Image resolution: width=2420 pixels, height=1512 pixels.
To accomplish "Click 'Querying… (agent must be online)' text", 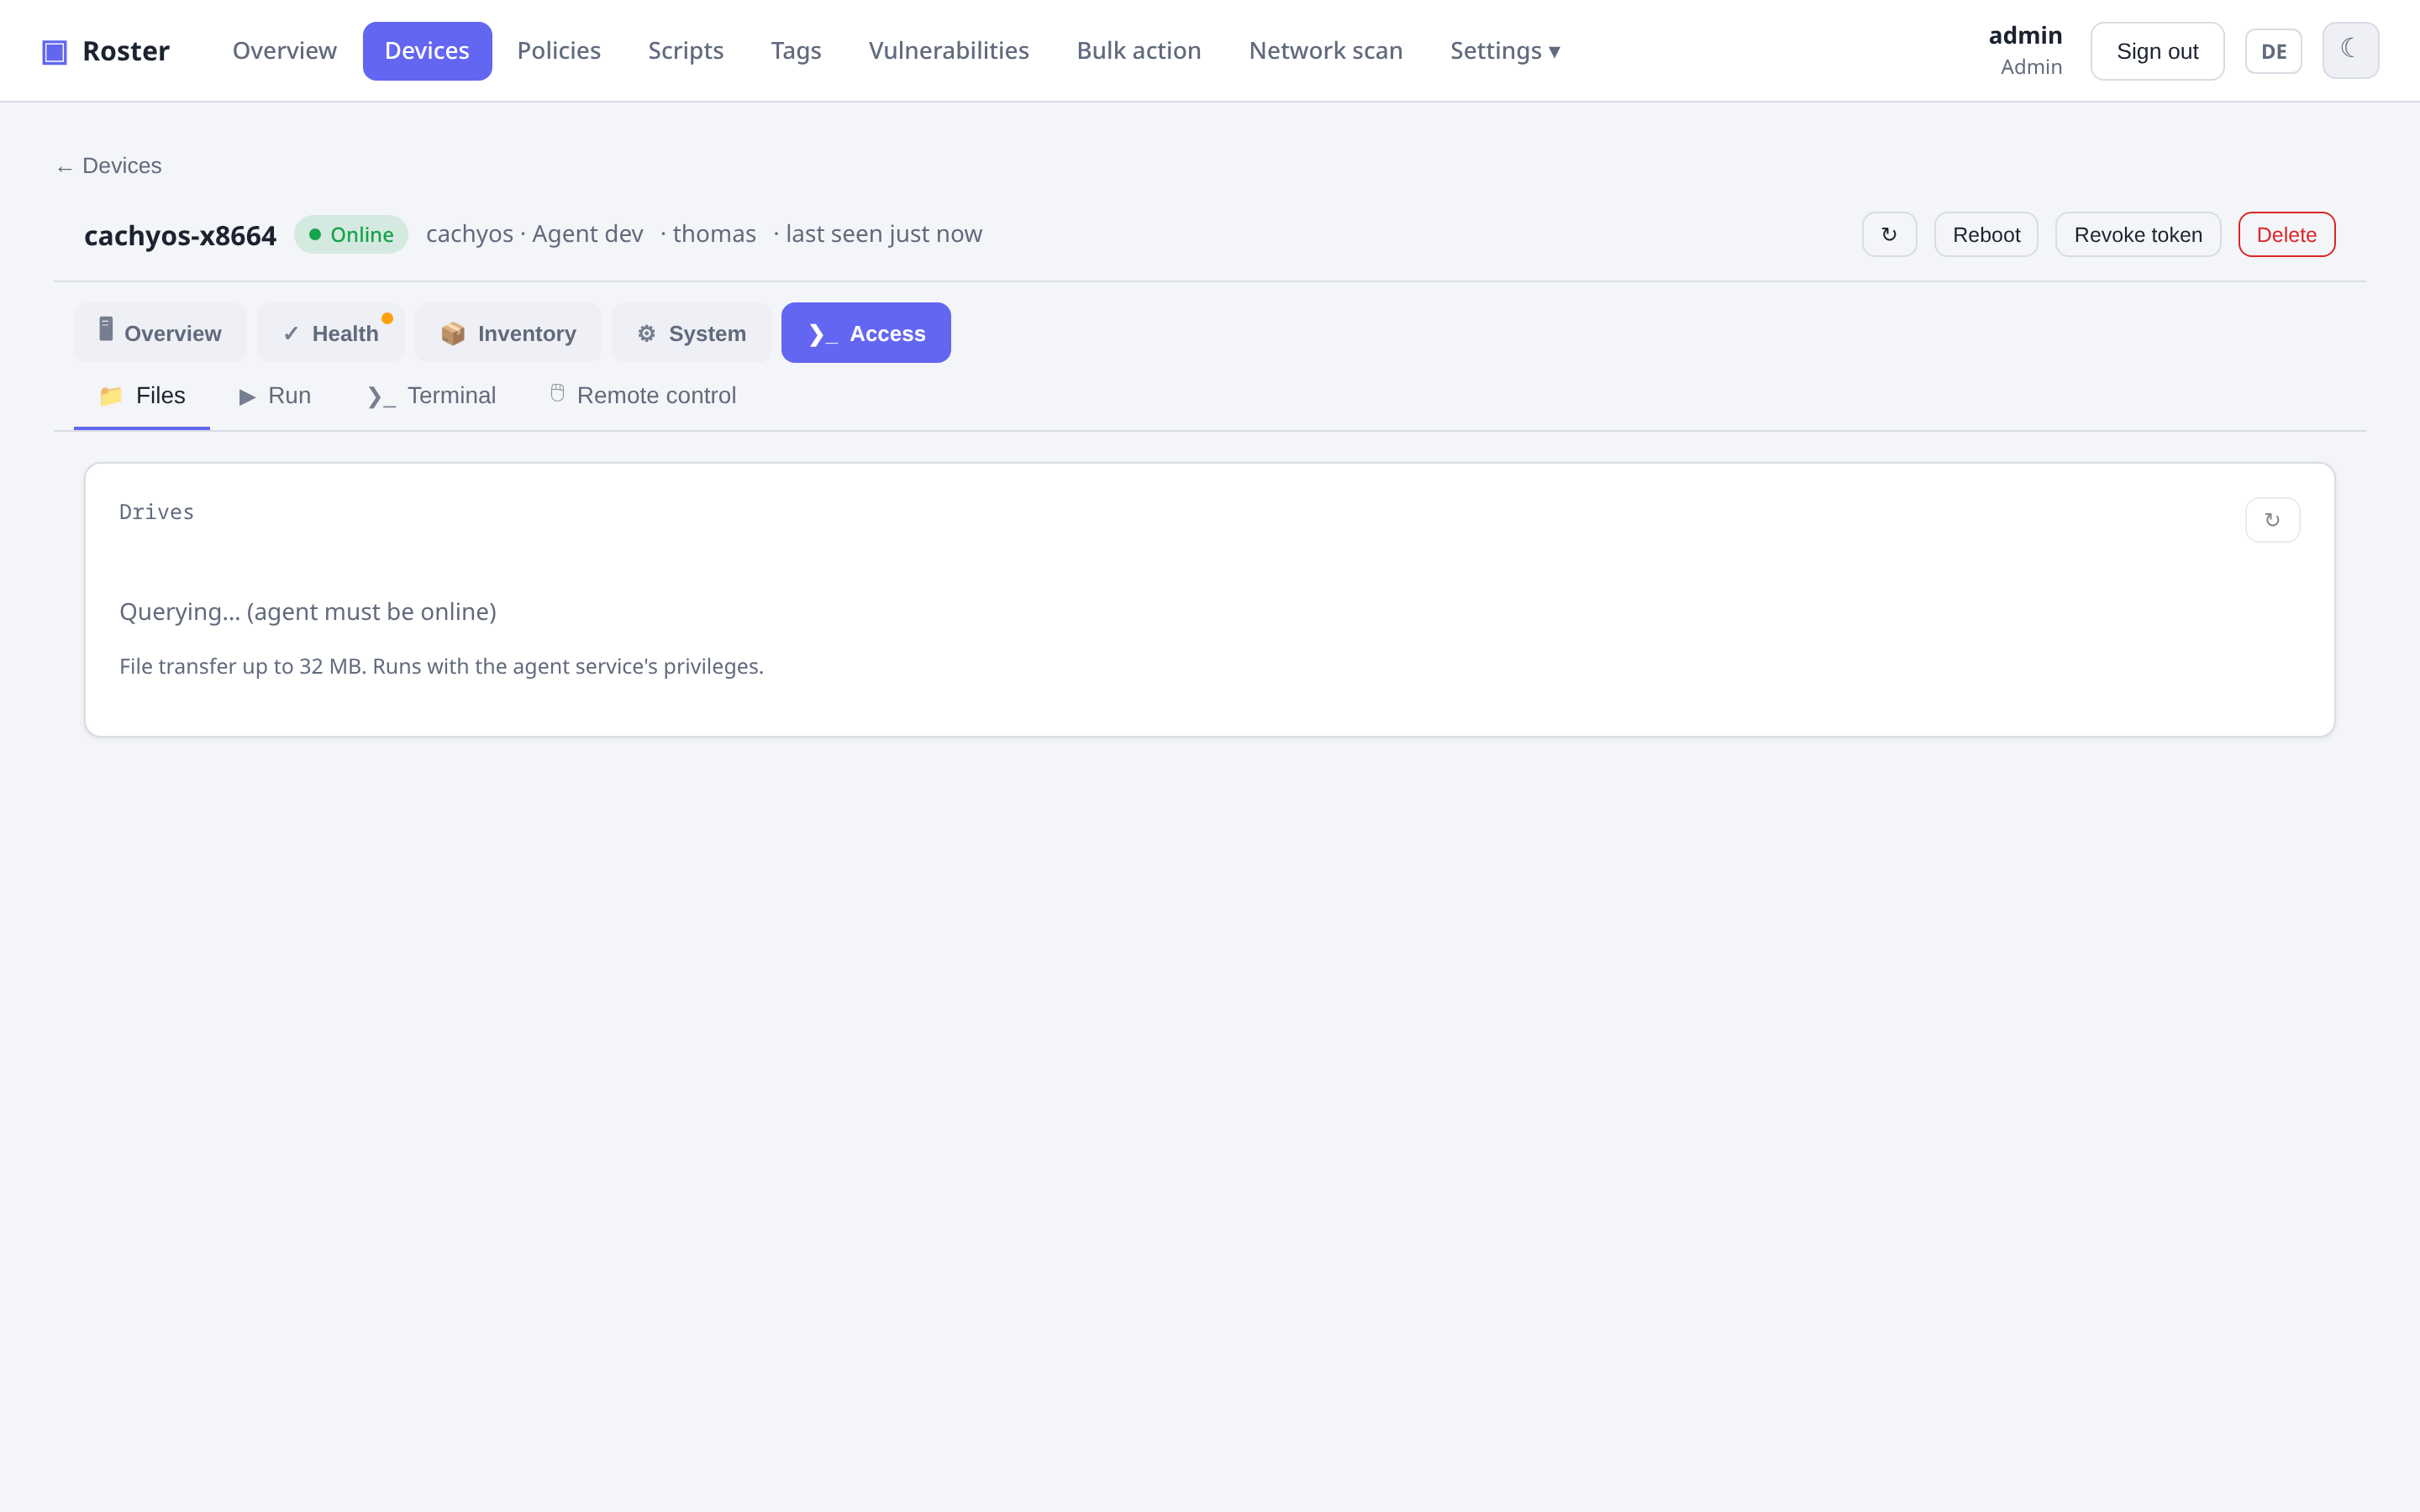I will pyautogui.click(x=308, y=612).
